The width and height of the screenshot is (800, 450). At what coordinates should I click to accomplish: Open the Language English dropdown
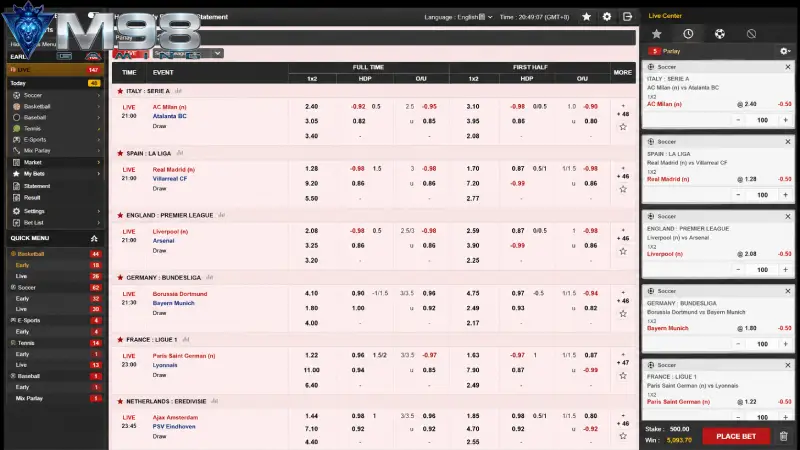click(x=458, y=17)
